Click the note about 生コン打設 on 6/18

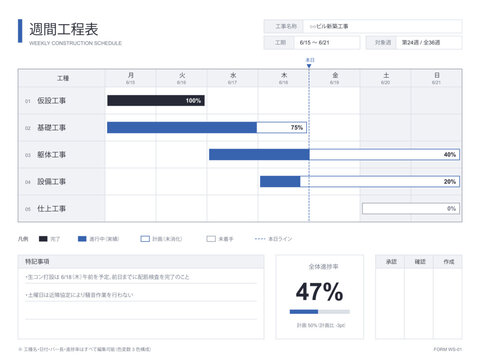(x=107, y=277)
